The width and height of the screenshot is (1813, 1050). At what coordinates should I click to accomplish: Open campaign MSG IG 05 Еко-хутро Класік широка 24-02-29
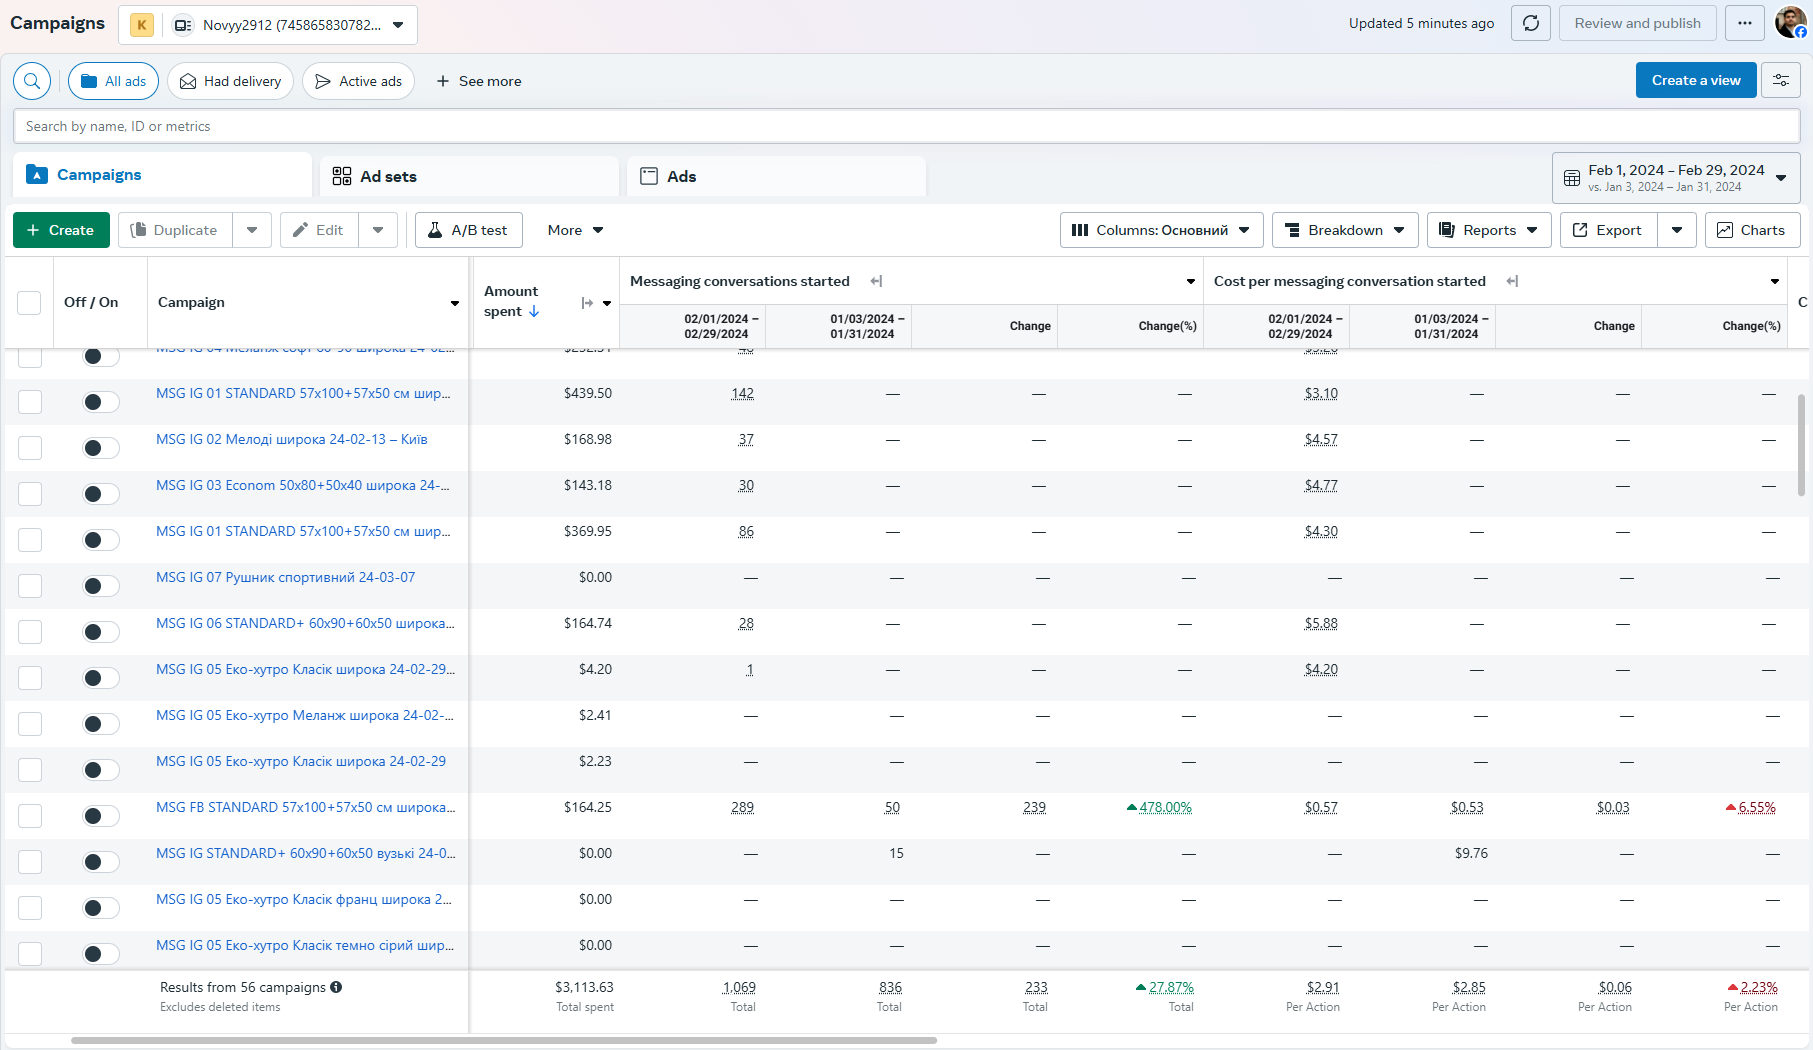[301, 761]
